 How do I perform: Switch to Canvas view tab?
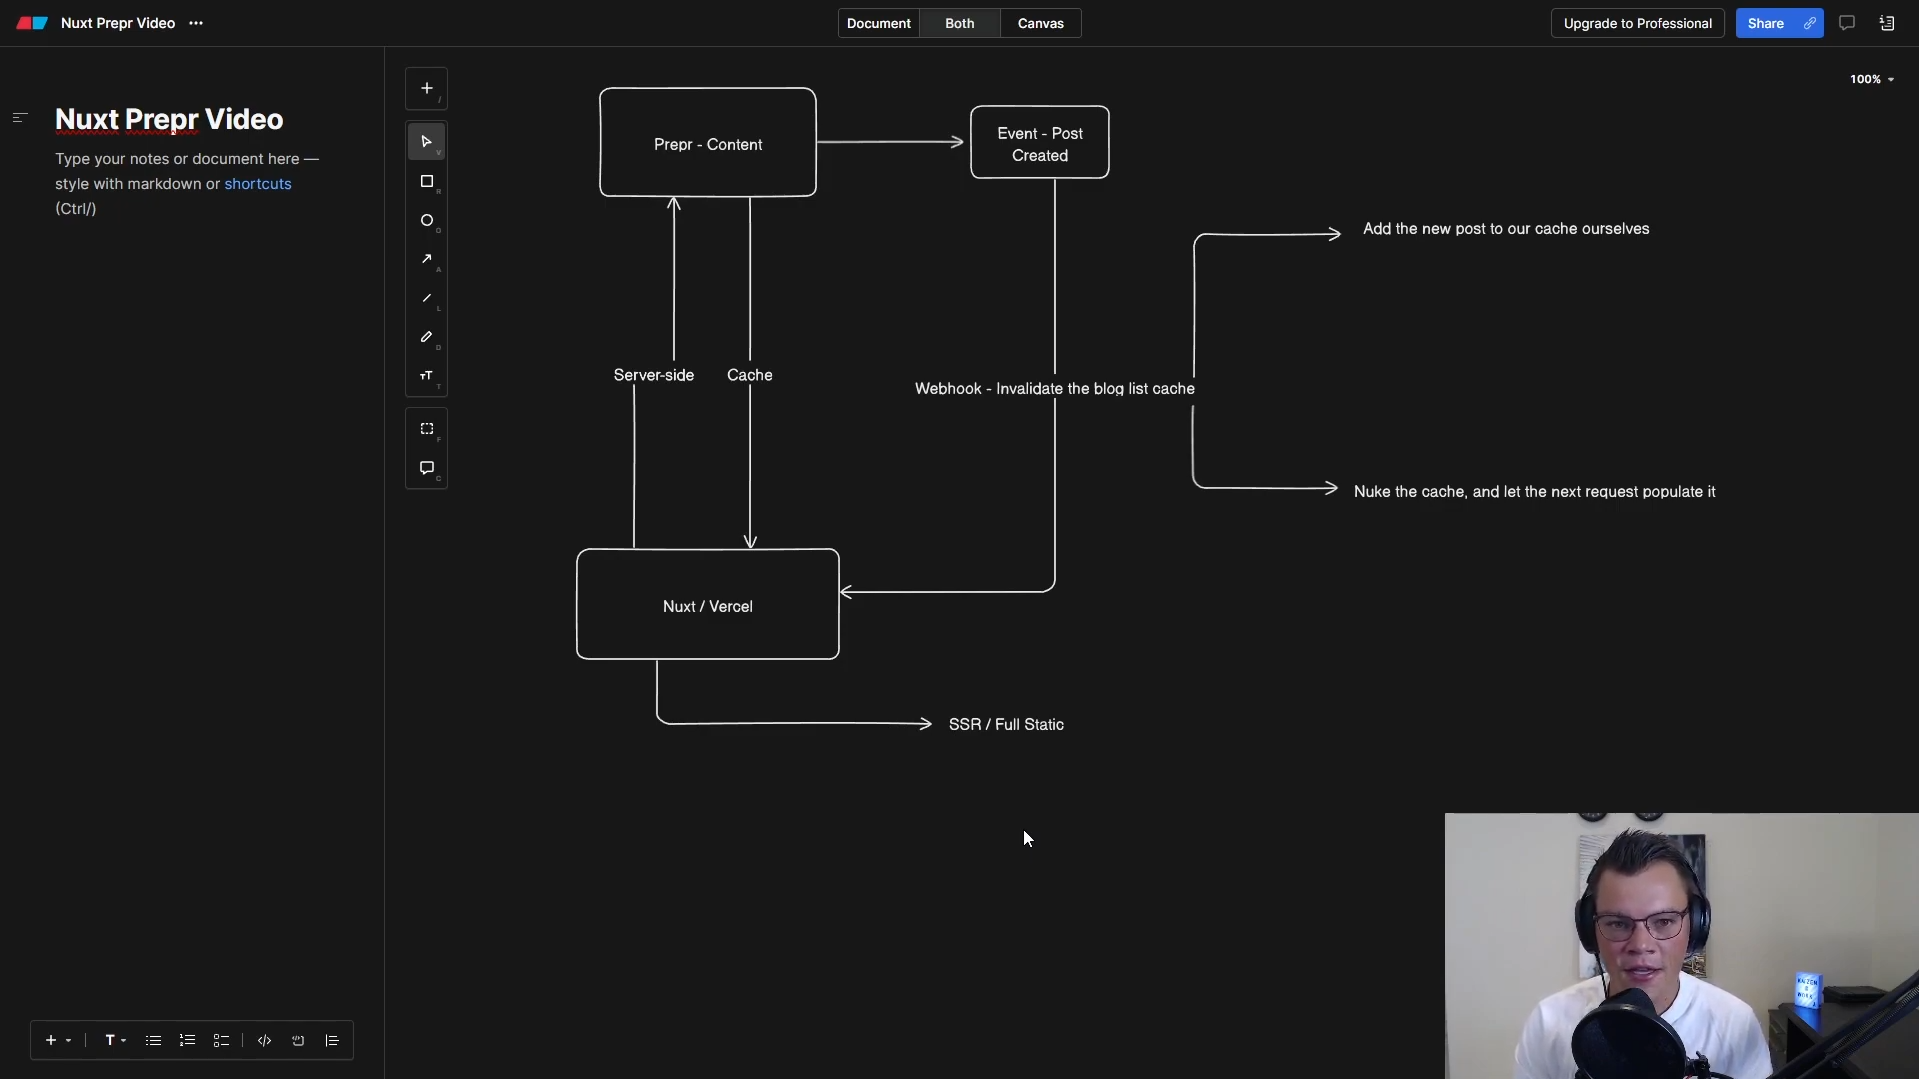tap(1040, 23)
